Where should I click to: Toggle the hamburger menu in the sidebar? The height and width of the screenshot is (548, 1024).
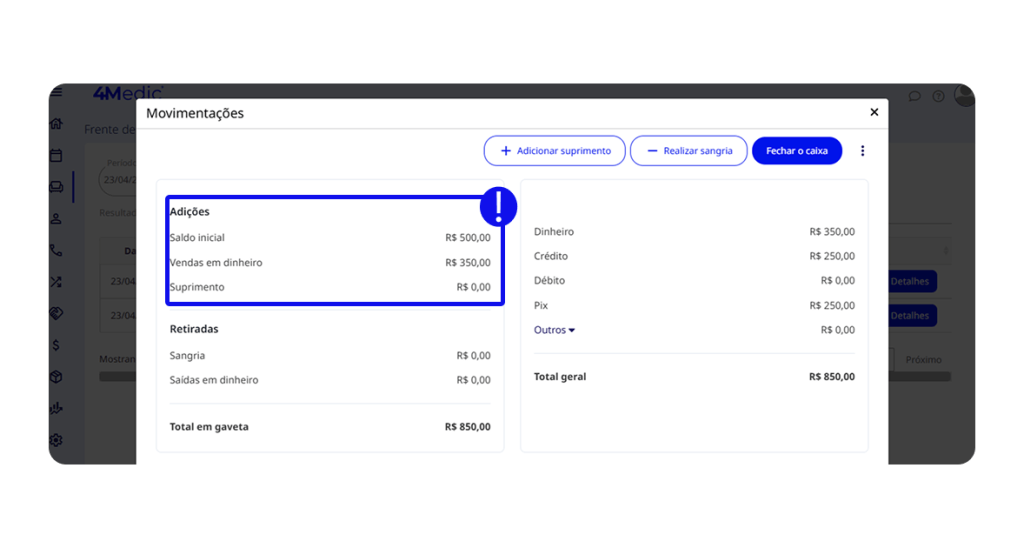click(56, 93)
